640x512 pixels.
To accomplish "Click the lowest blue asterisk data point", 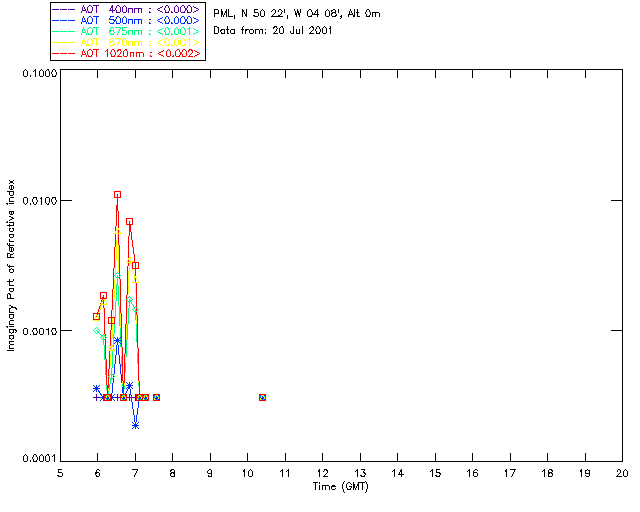I will click(136, 425).
